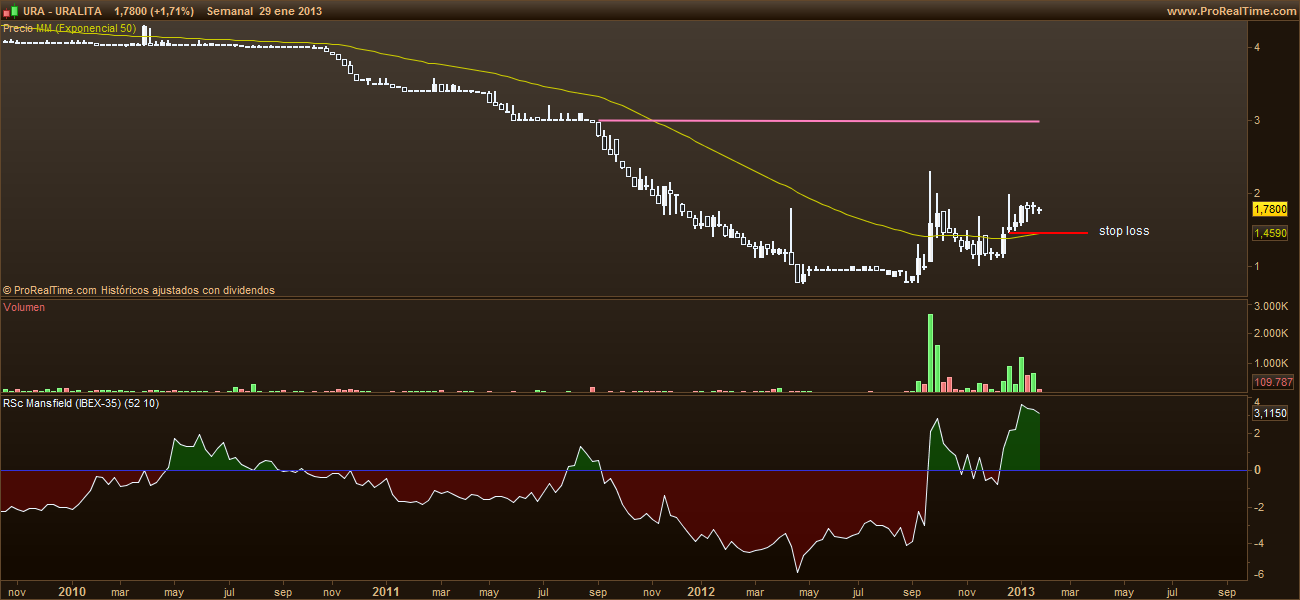Click the ProRealTime.com Históricos ajustados copyright text

pos(138,290)
